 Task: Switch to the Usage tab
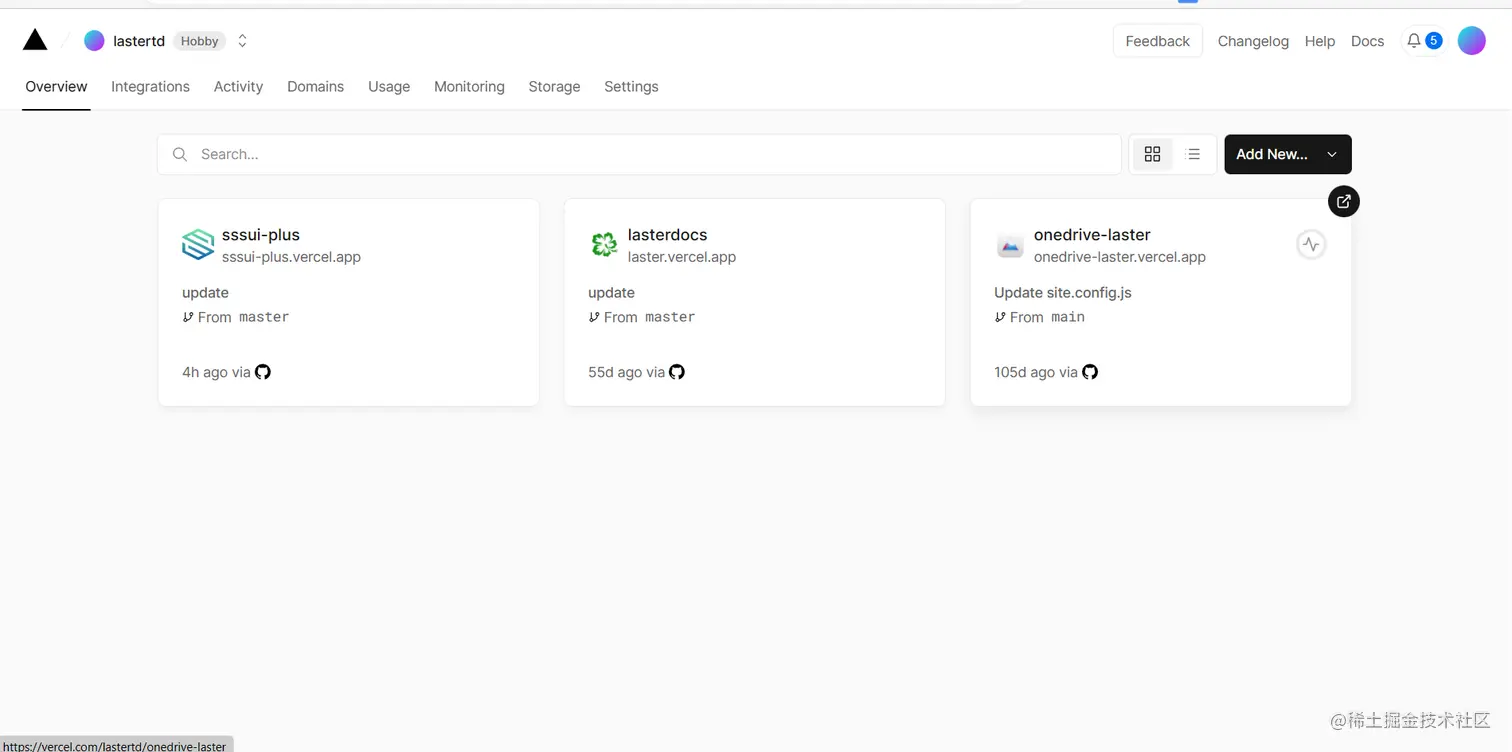pyautogui.click(x=389, y=87)
